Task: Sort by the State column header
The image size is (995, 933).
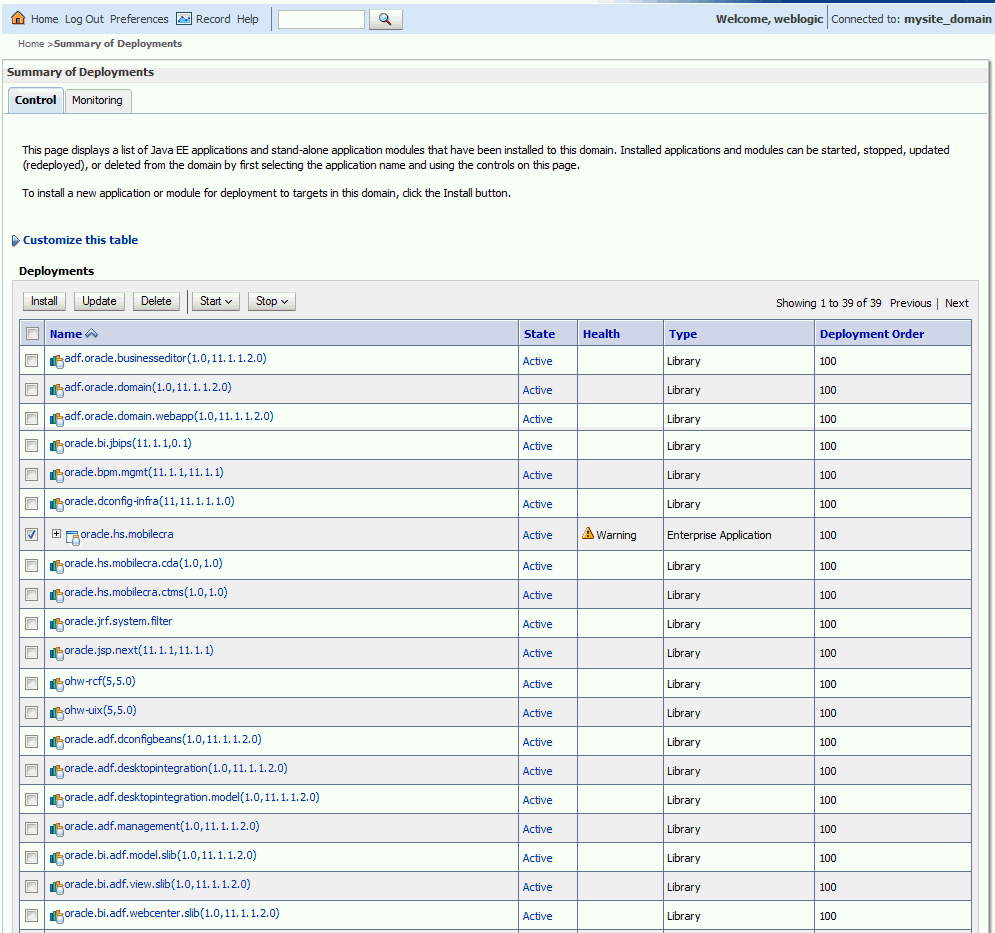Action: (x=539, y=334)
